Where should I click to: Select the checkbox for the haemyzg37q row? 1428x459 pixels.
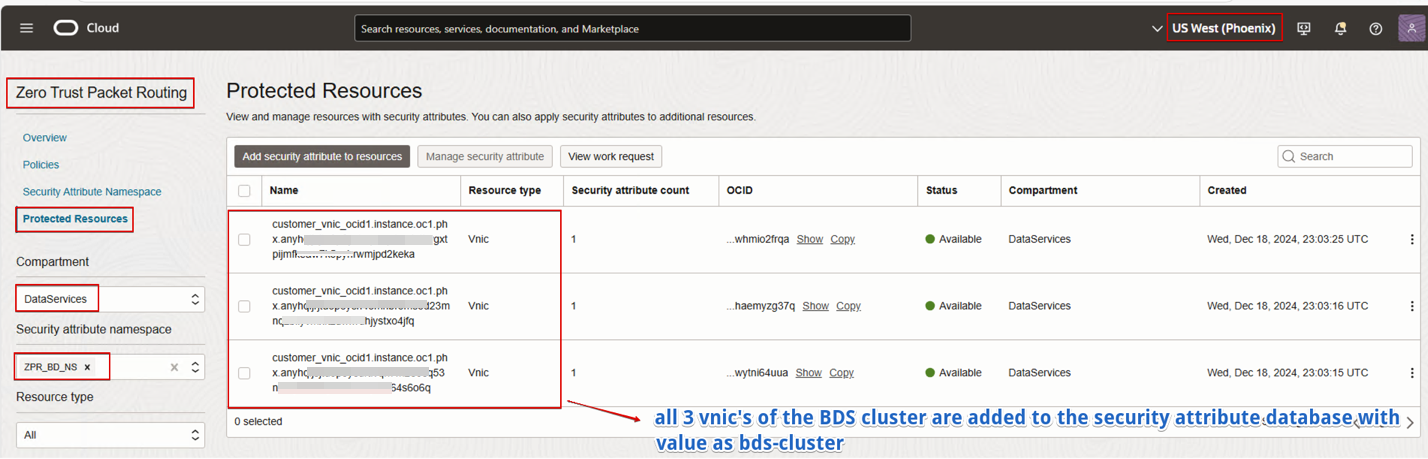pos(244,306)
